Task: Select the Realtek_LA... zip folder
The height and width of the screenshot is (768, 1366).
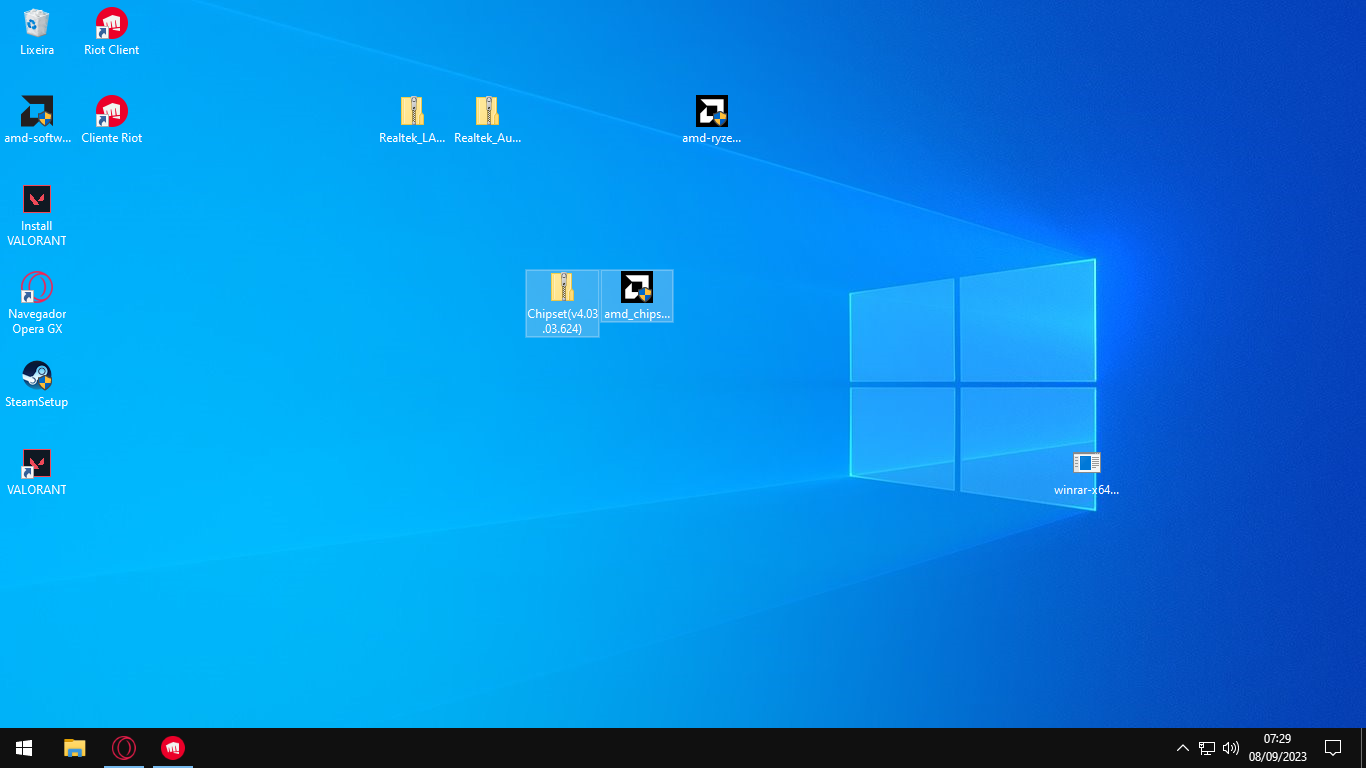Action: coord(412,120)
